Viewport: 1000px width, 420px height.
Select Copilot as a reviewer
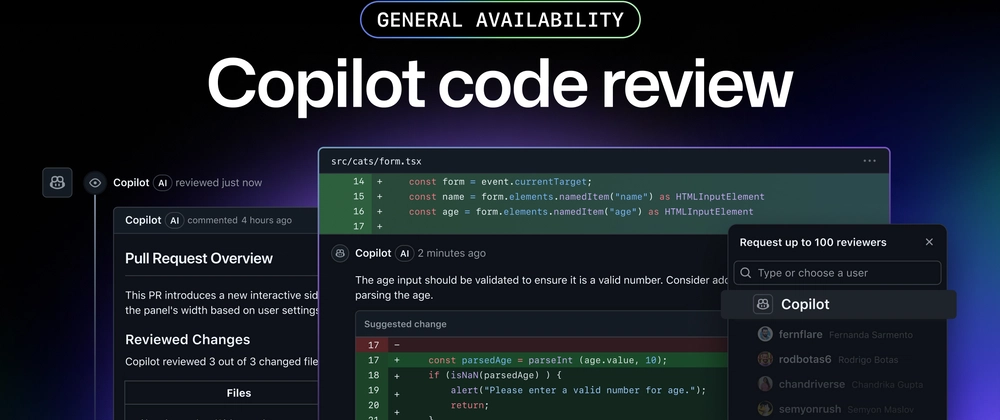point(838,305)
